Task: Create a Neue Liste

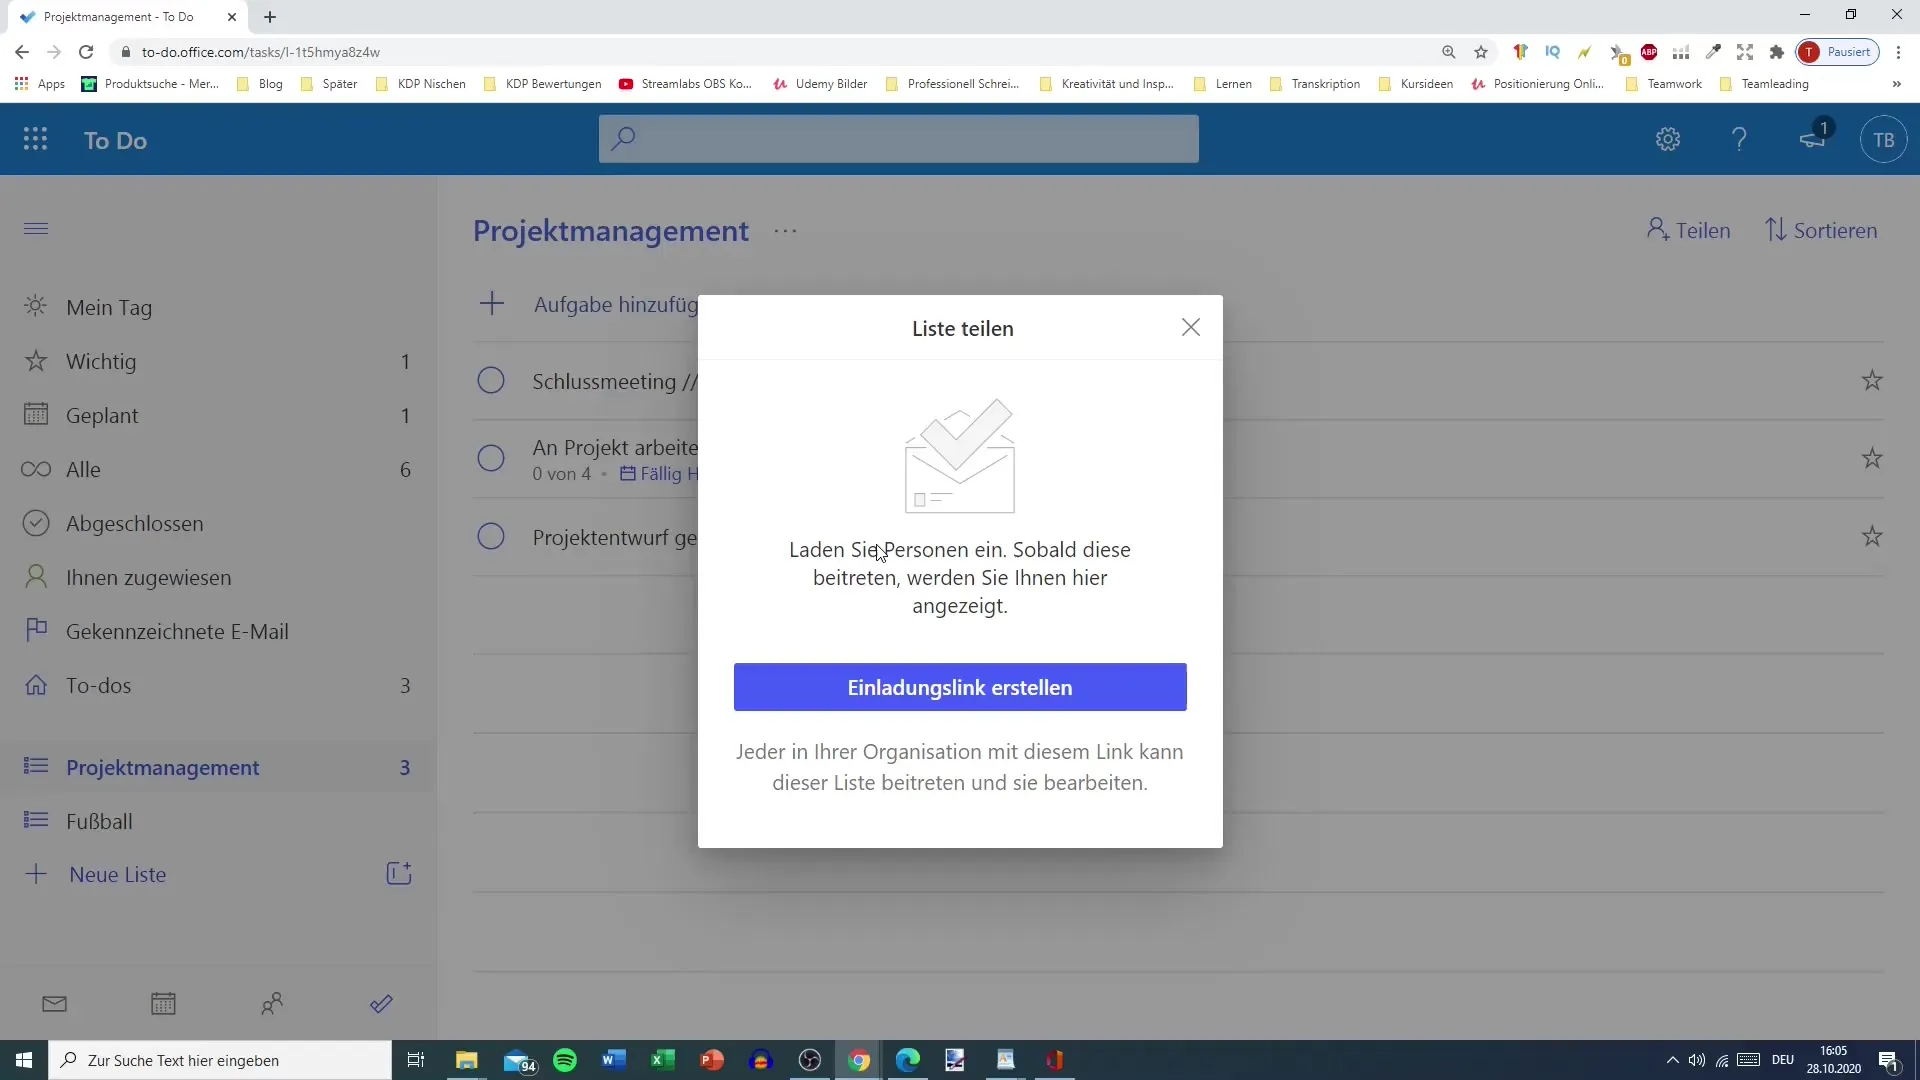Action: click(x=117, y=874)
